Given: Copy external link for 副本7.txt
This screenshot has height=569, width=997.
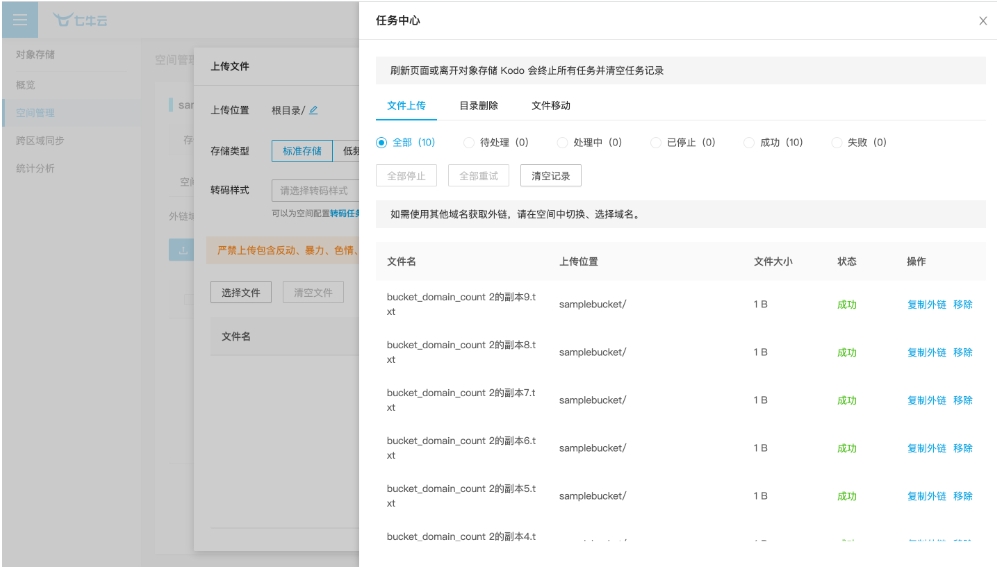Looking at the screenshot, I should pos(926,401).
